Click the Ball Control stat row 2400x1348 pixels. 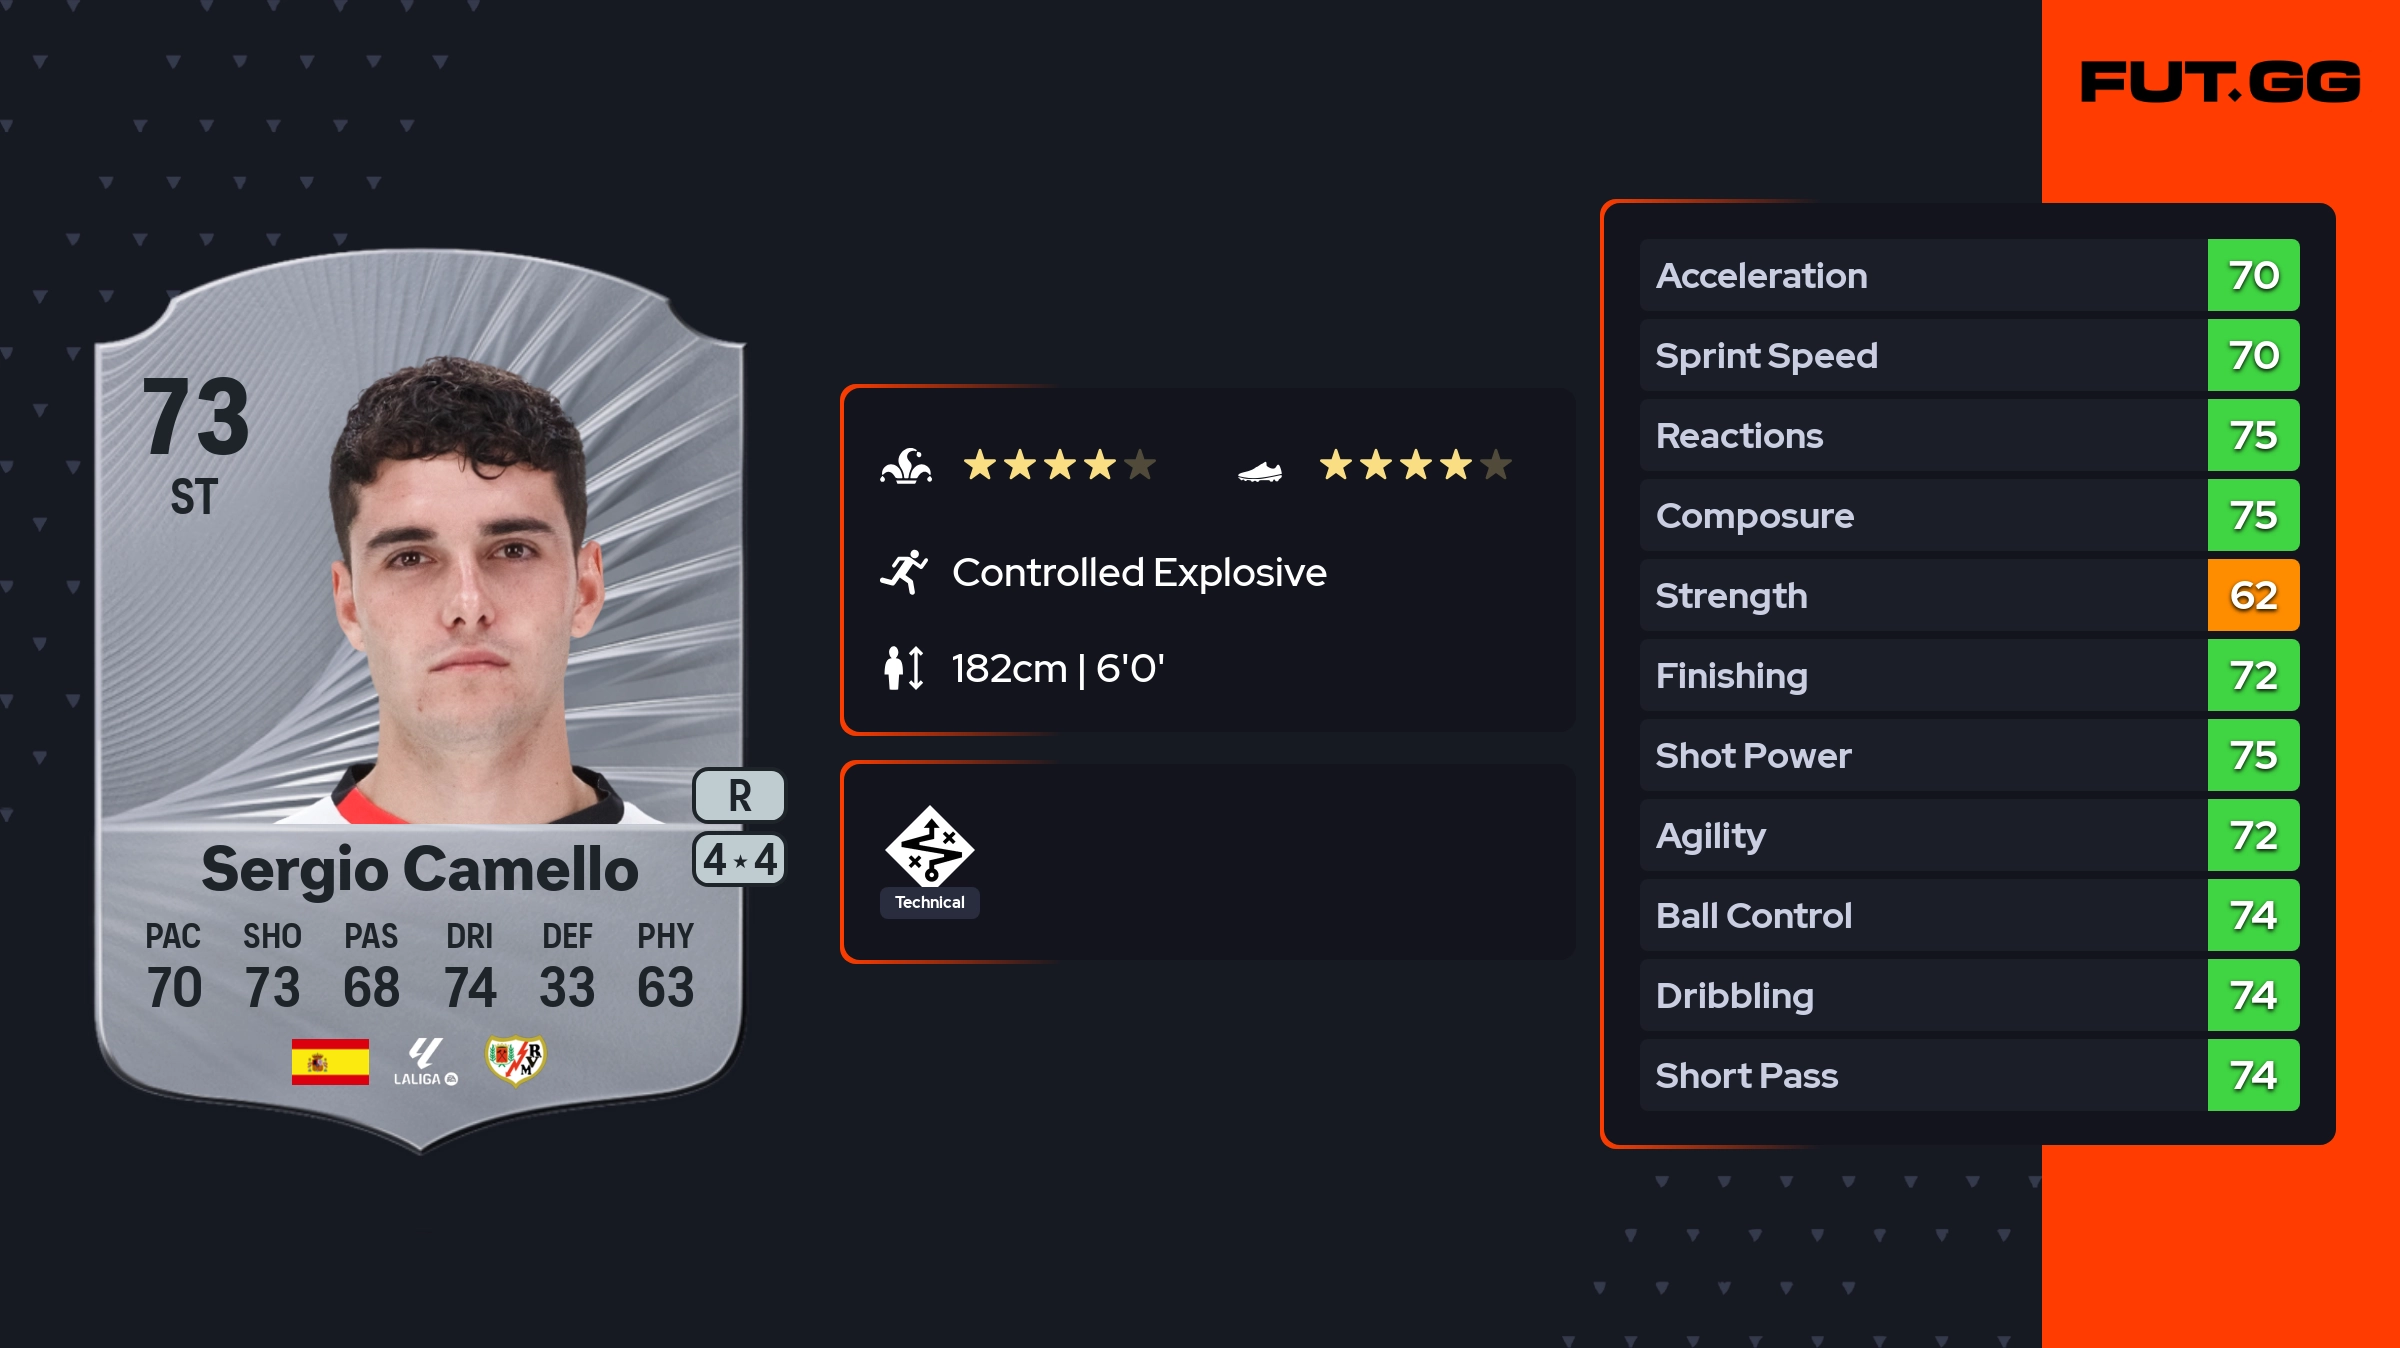pos(1922,916)
